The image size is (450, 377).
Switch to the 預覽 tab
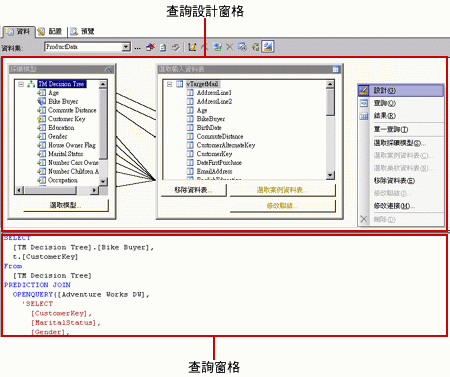click(x=82, y=32)
